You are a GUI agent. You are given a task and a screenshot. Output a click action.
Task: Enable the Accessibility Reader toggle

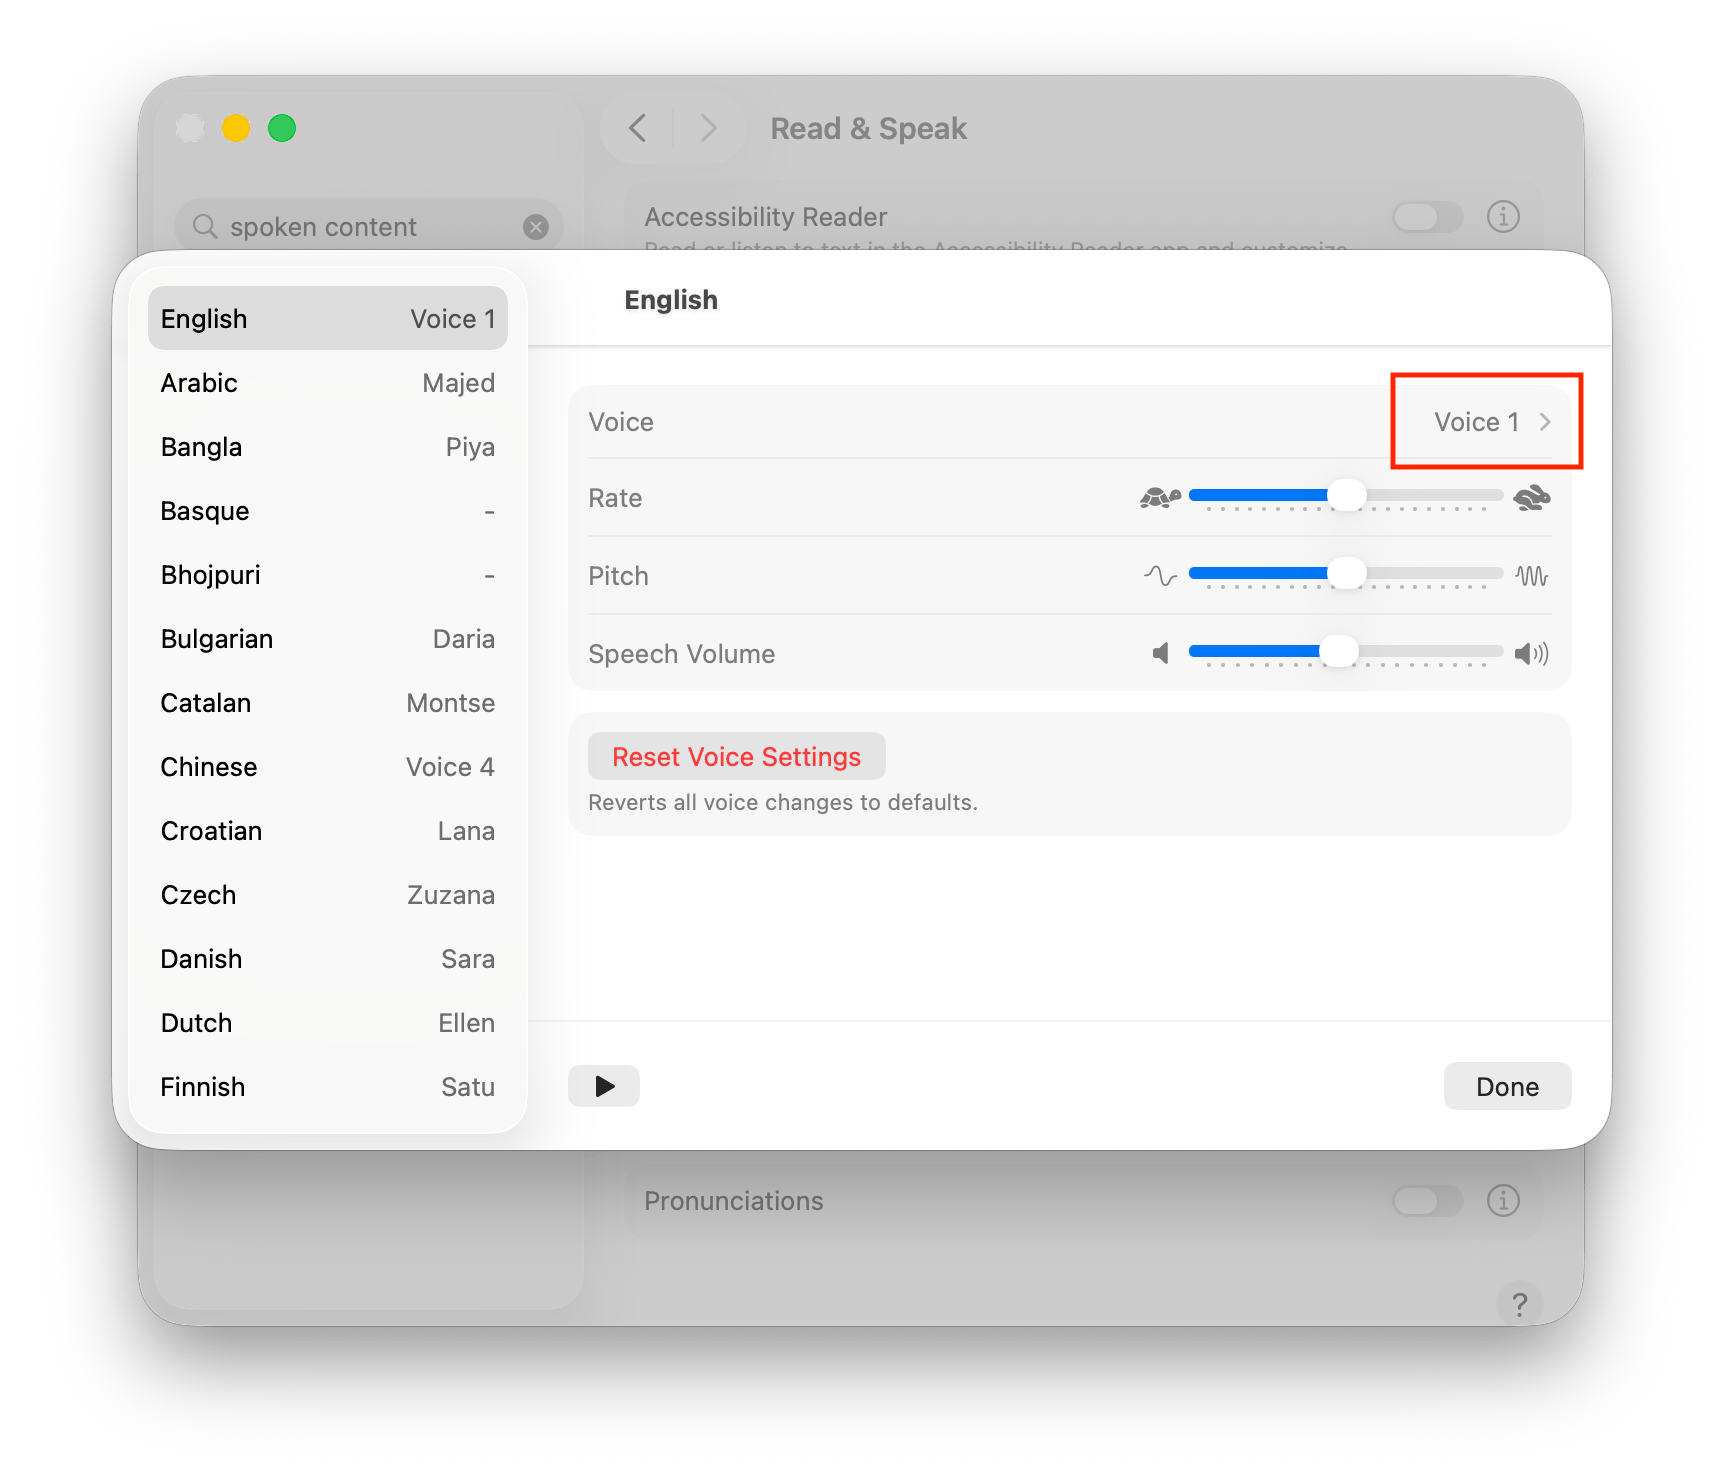pyautogui.click(x=1427, y=216)
